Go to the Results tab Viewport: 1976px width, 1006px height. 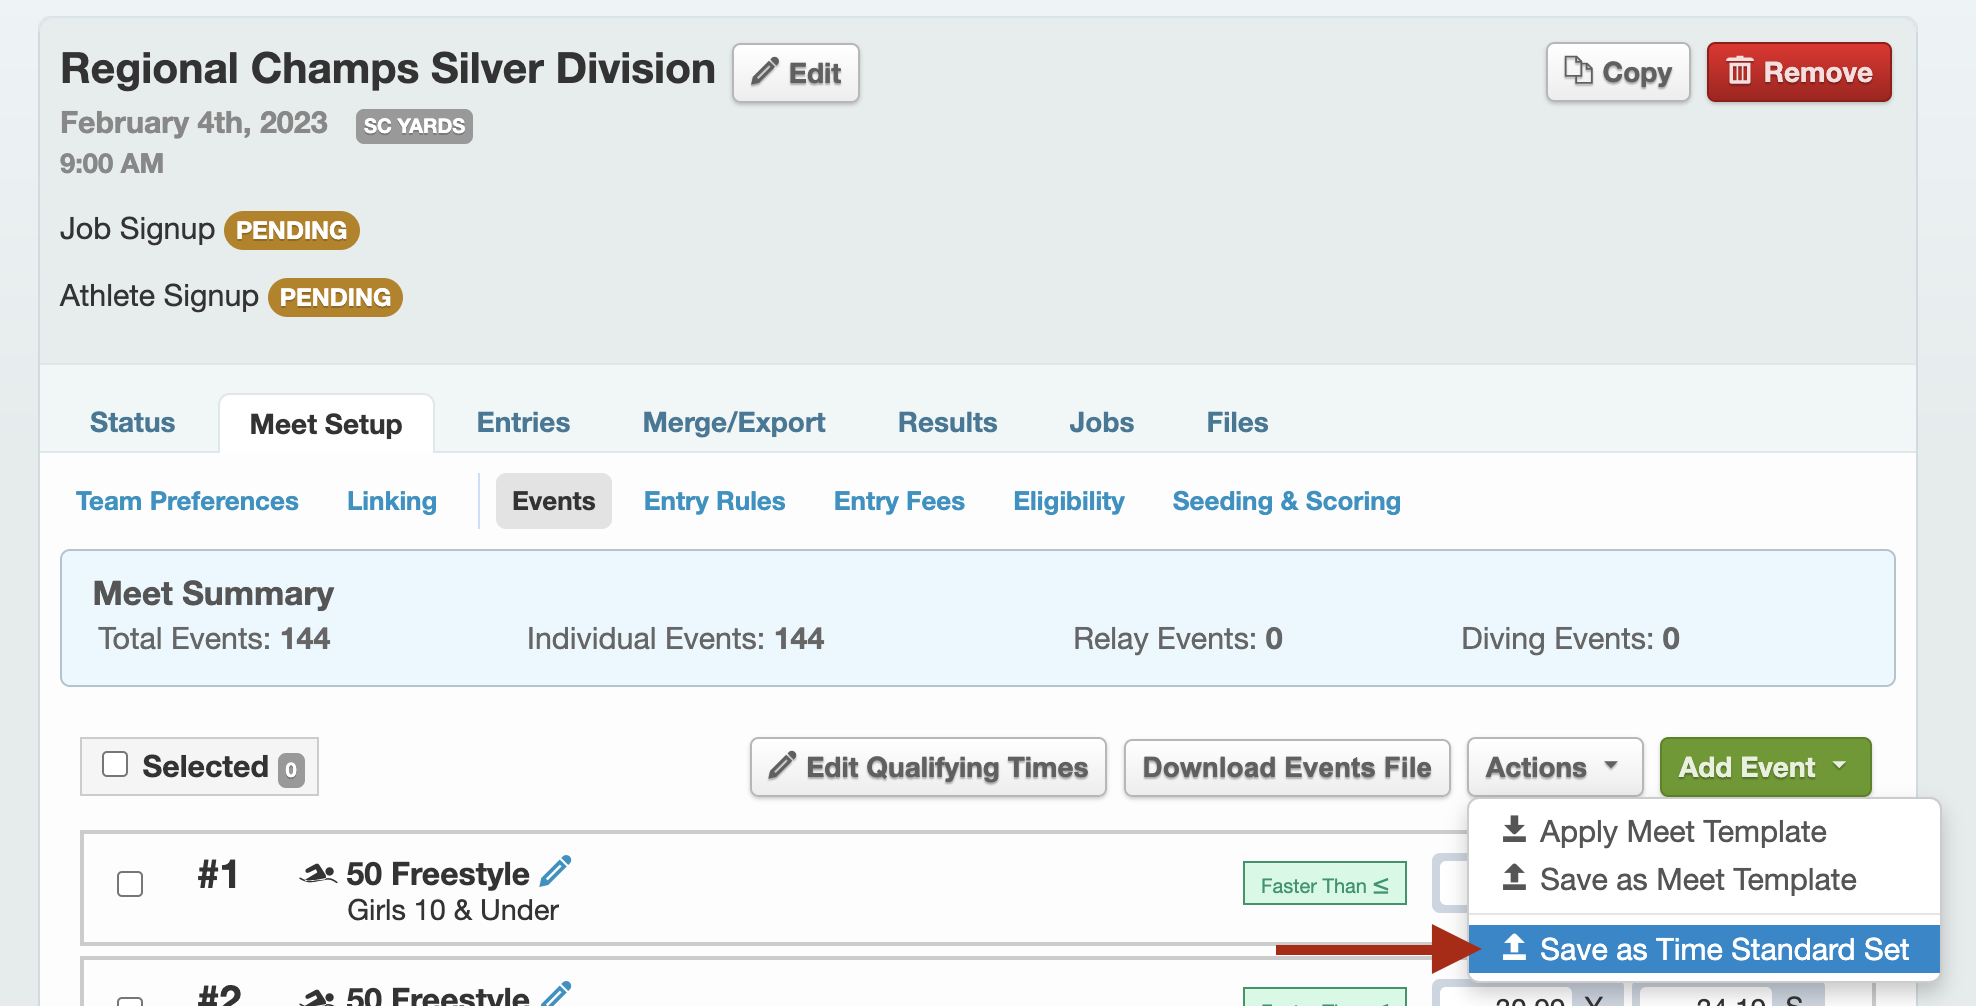coord(947,422)
